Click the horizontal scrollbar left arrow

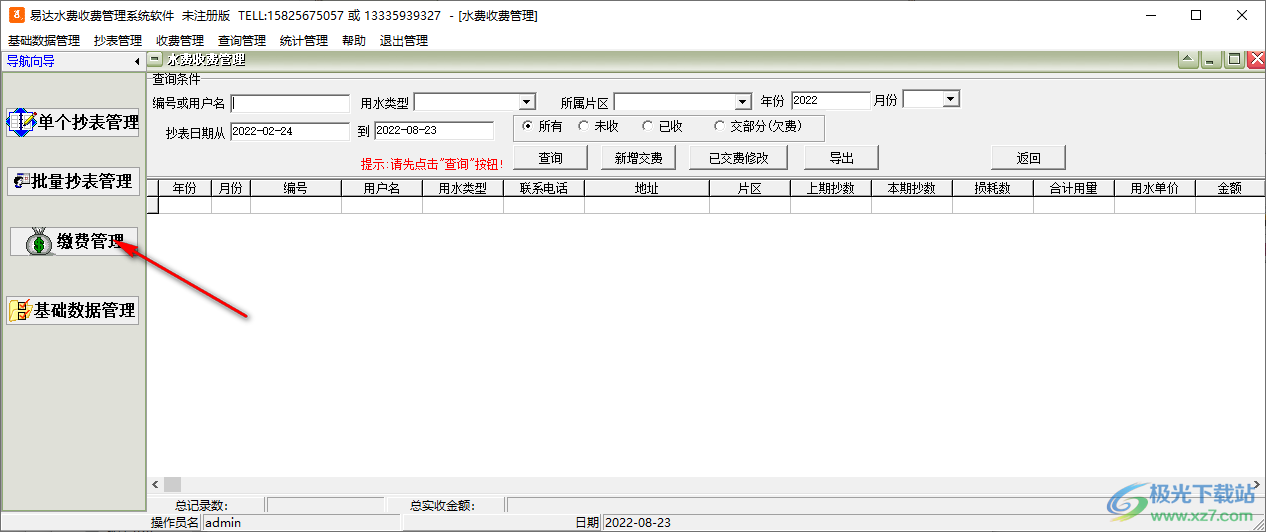coord(155,484)
